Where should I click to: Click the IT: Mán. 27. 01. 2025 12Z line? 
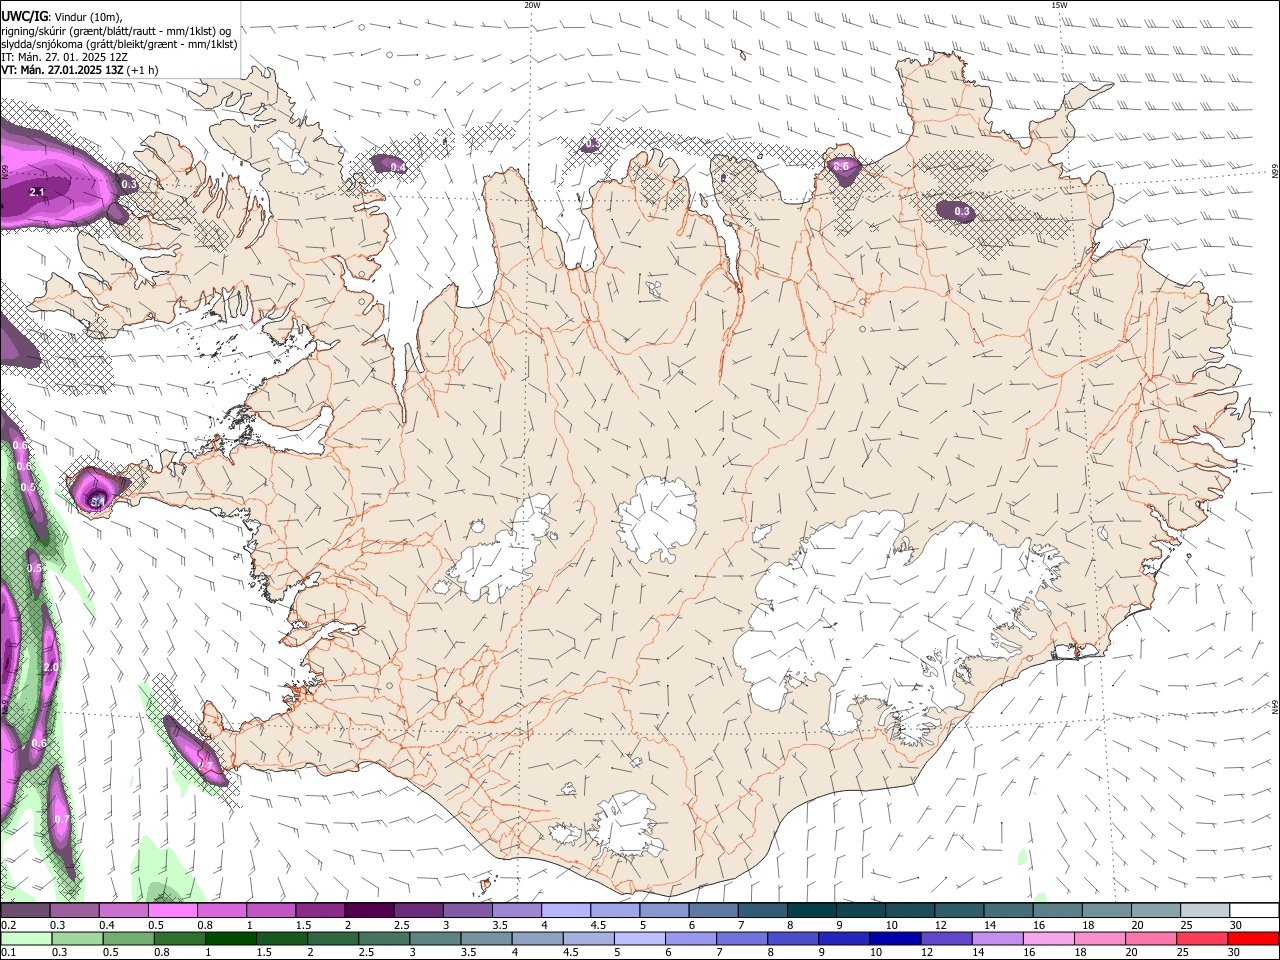(x=64, y=57)
